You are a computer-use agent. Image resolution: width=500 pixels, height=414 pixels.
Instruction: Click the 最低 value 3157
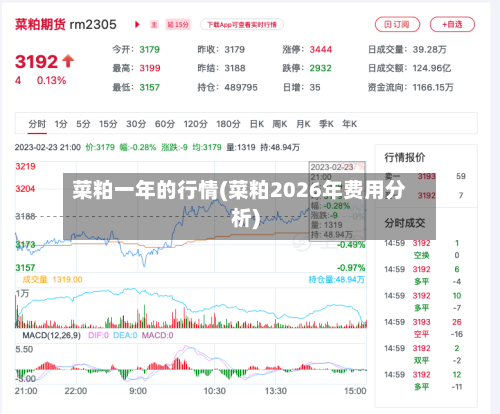(x=149, y=87)
